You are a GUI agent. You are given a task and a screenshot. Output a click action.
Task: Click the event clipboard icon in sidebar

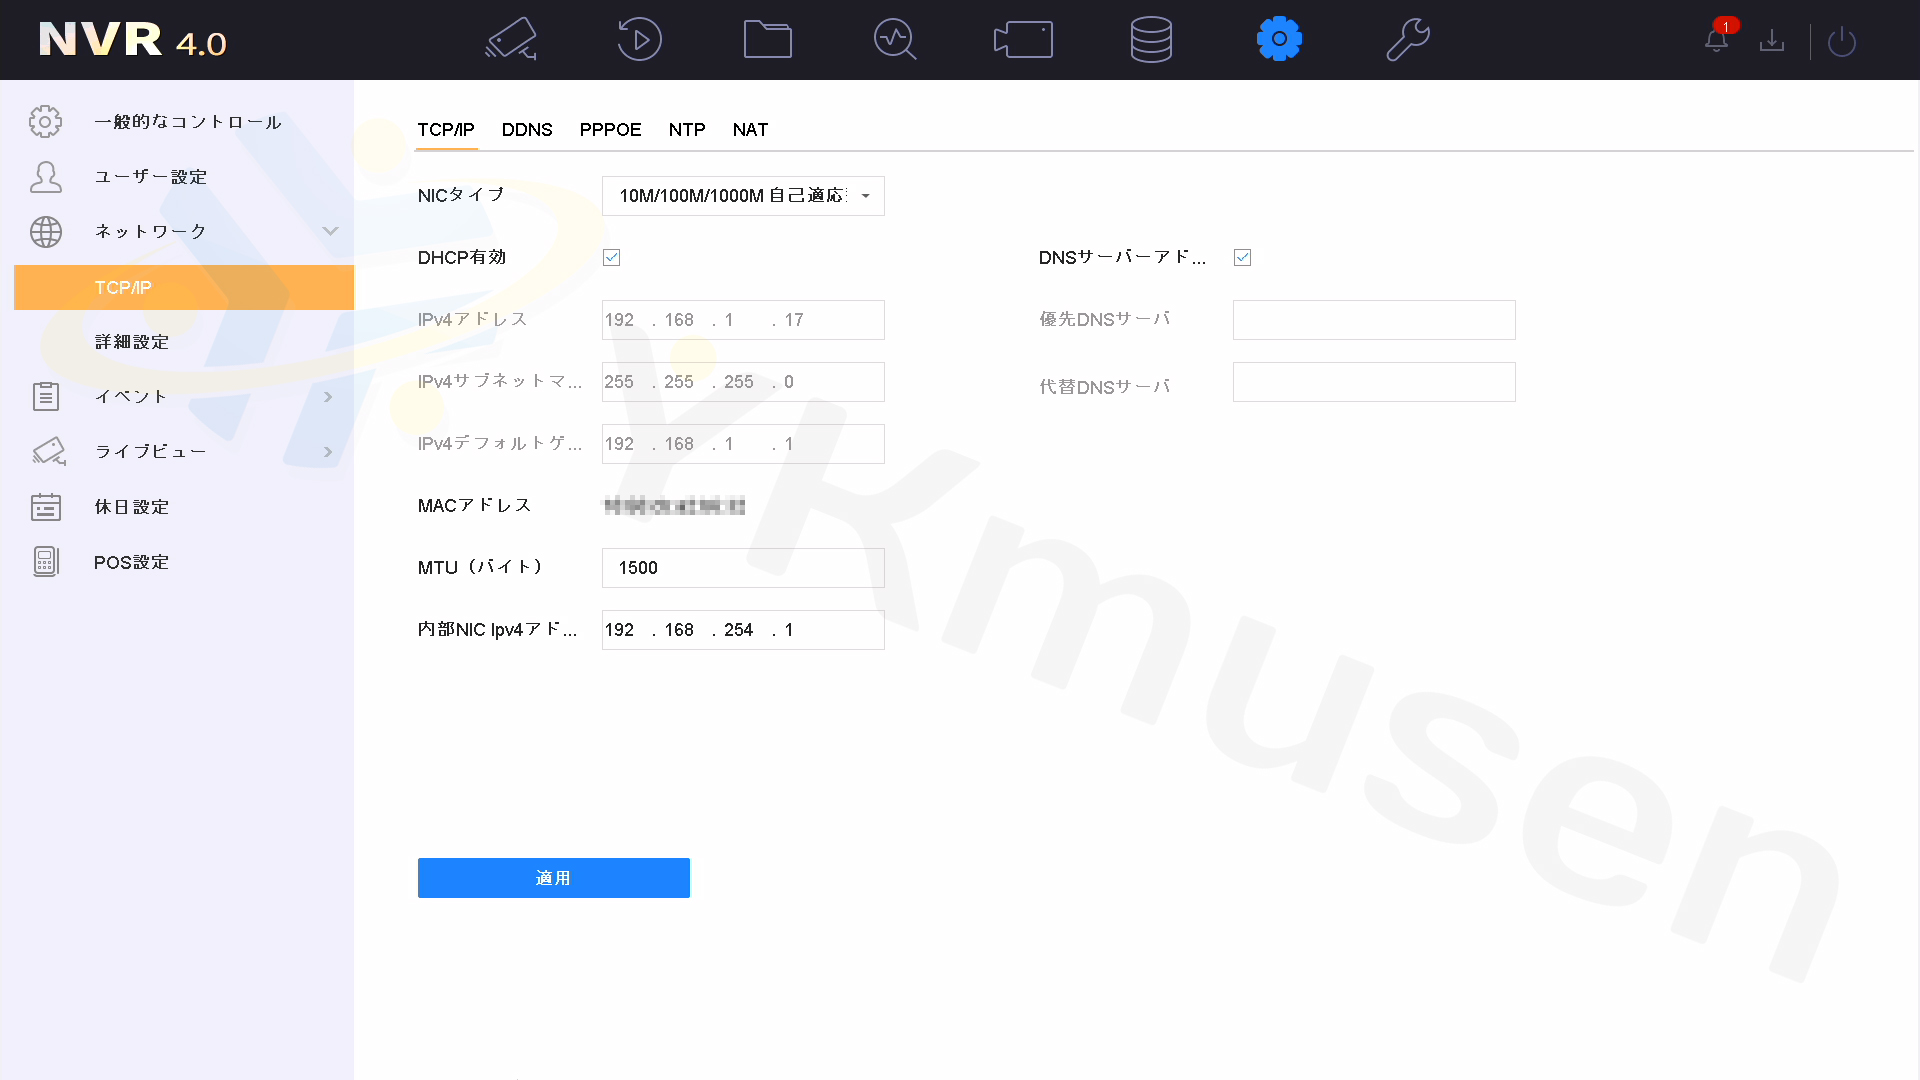[45, 397]
